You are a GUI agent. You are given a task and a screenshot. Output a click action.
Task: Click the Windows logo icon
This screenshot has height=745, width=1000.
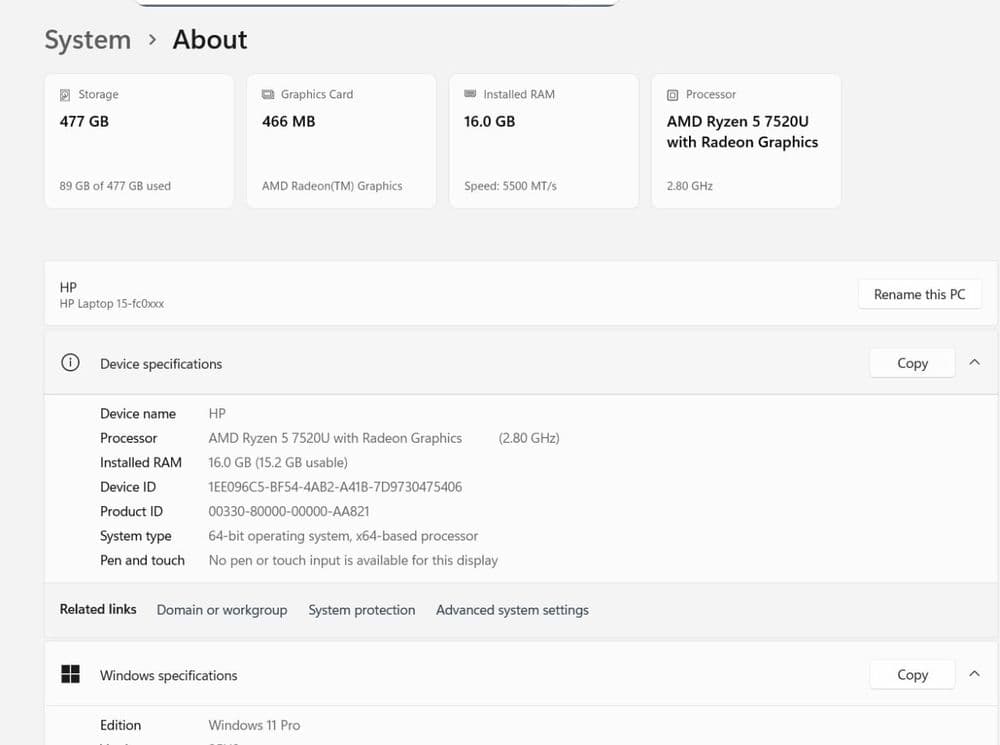[x=70, y=674]
